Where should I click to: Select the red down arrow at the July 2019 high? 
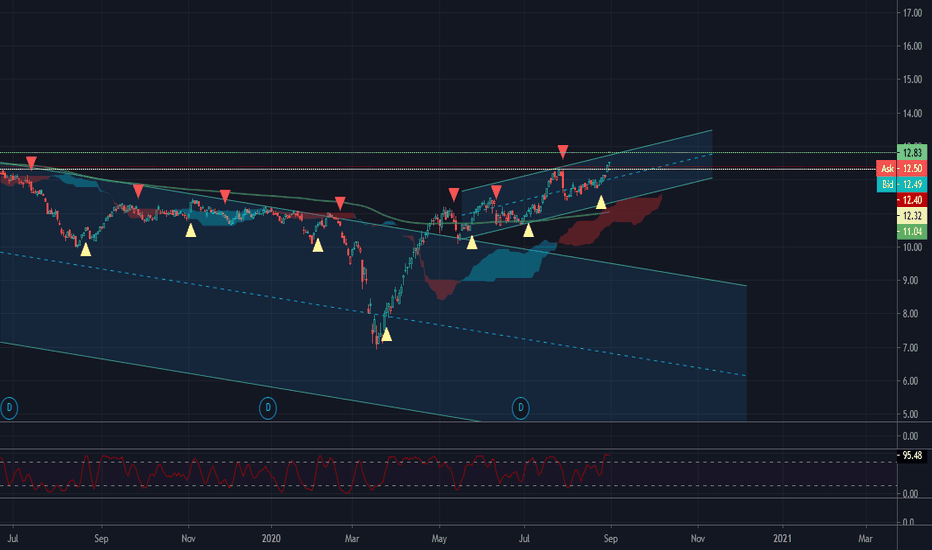coord(32,162)
